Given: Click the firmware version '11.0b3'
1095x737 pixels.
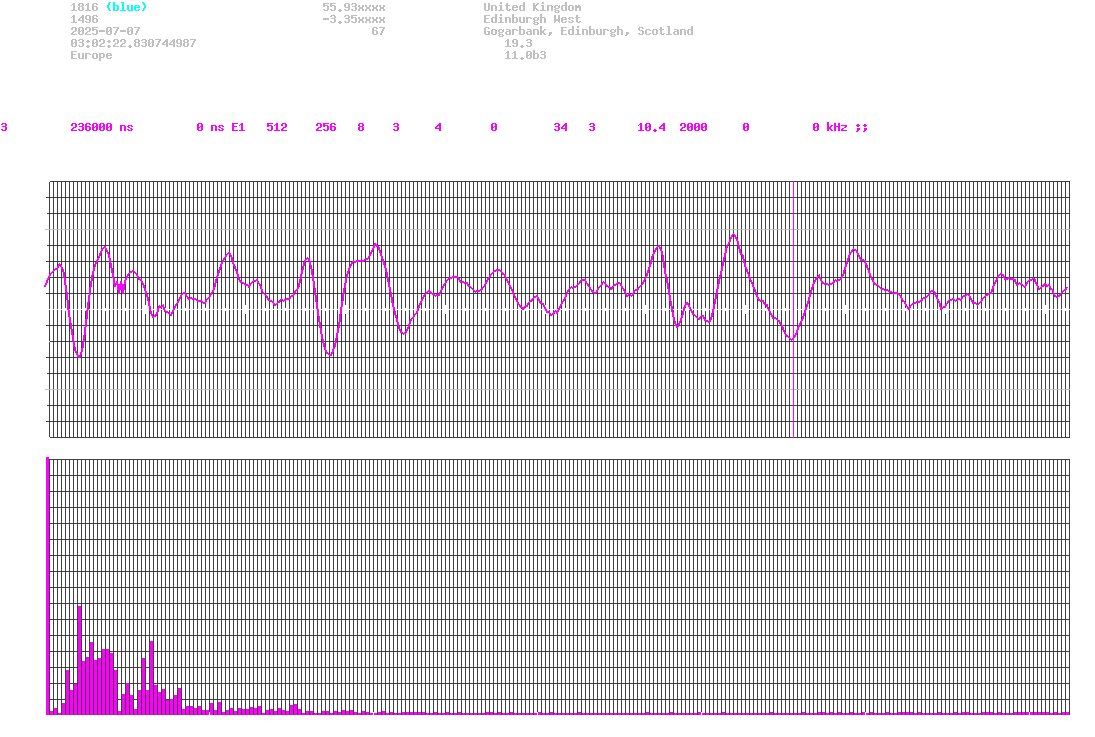Looking at the screenshot, I should click(525, 55).
